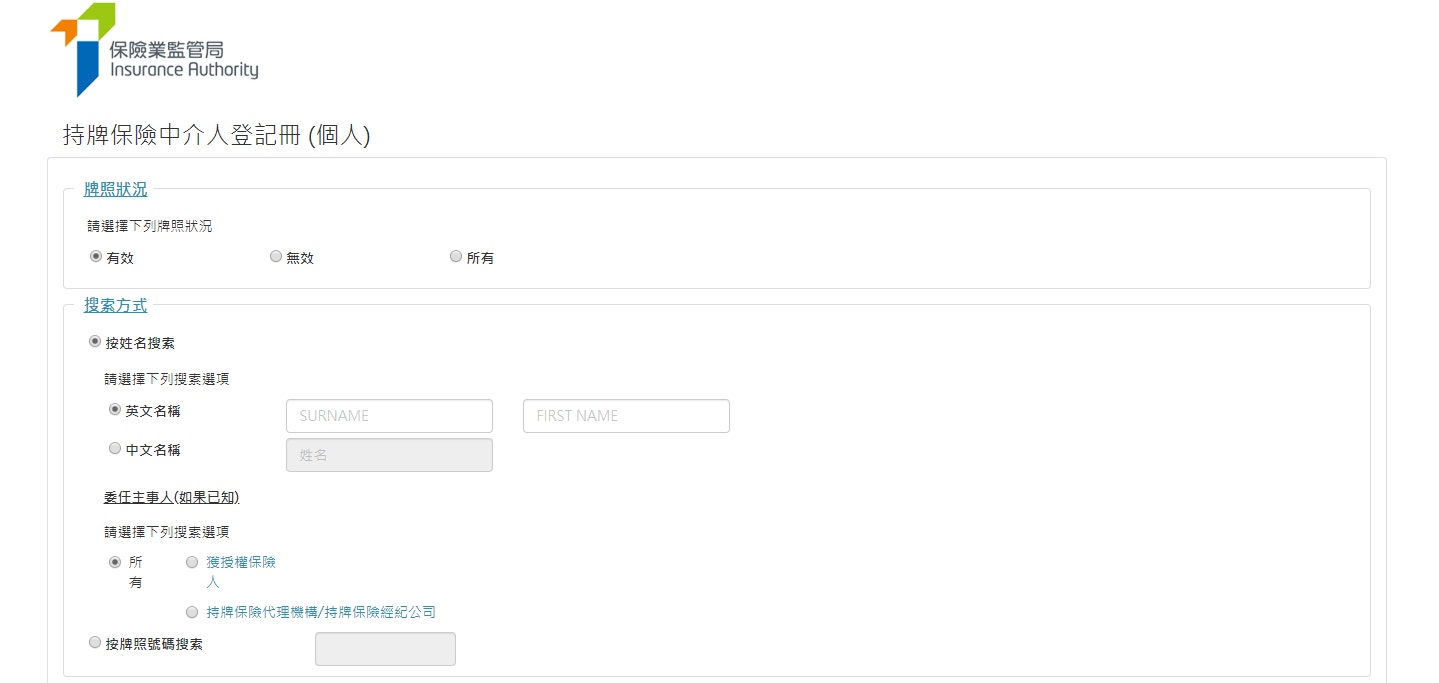This screenshot has height=683, width=1439.
Task: Choose the 獲授權保險人 option
Action: pyautogui.click(x=192, y=561)
